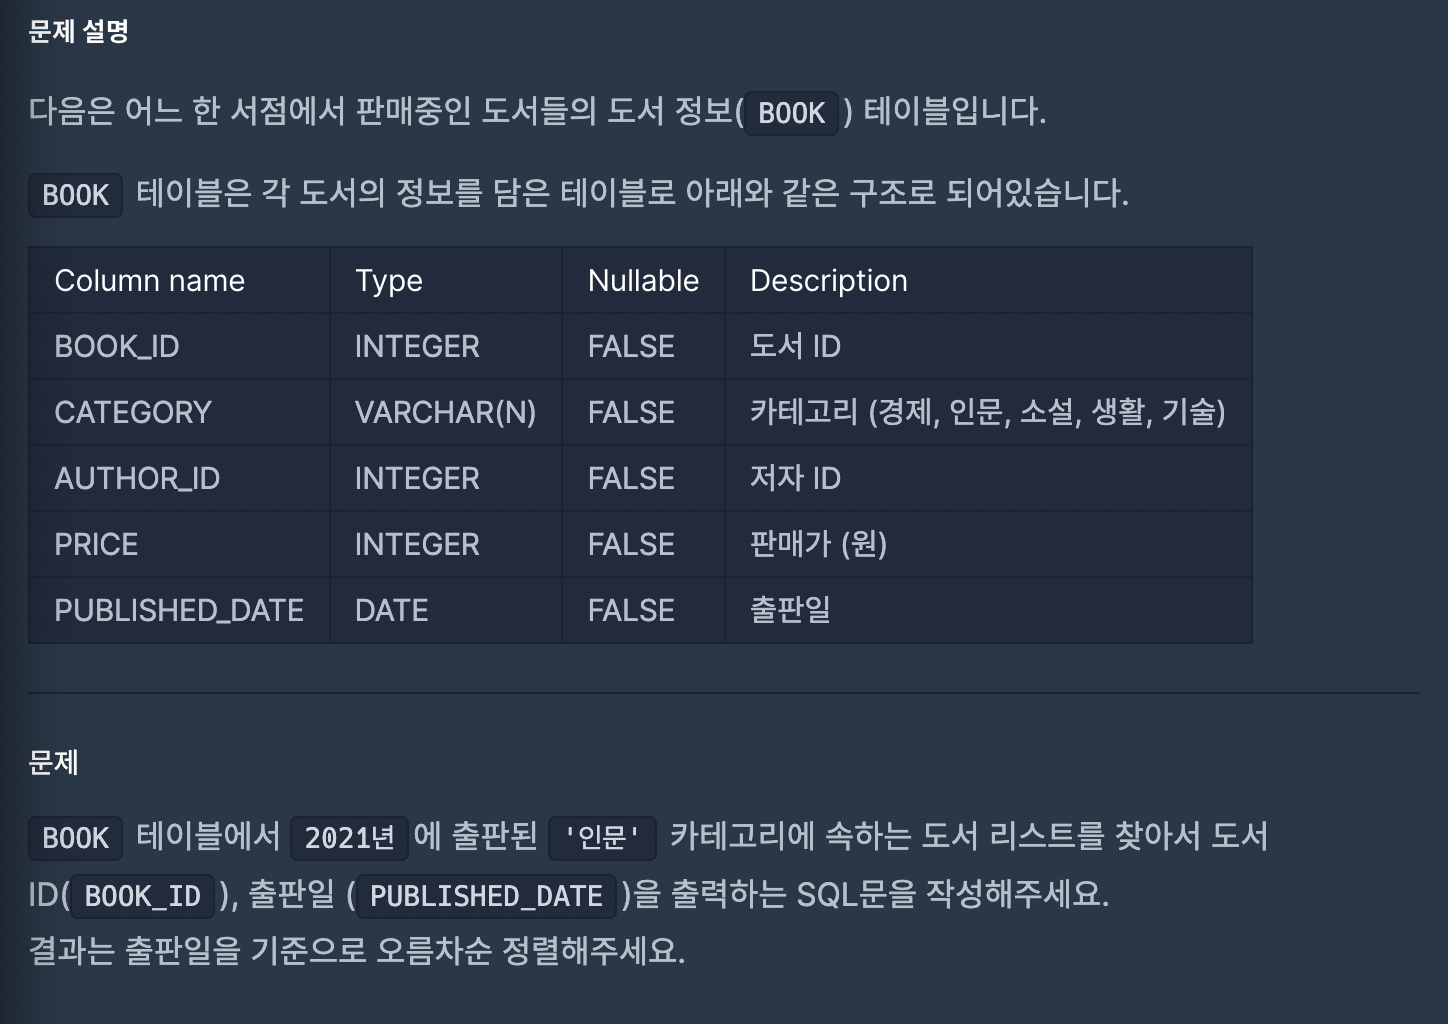The width and height of the screenshot is (1448, 1024).
Task: Select the Description header cell
Action: pos(988,281)
